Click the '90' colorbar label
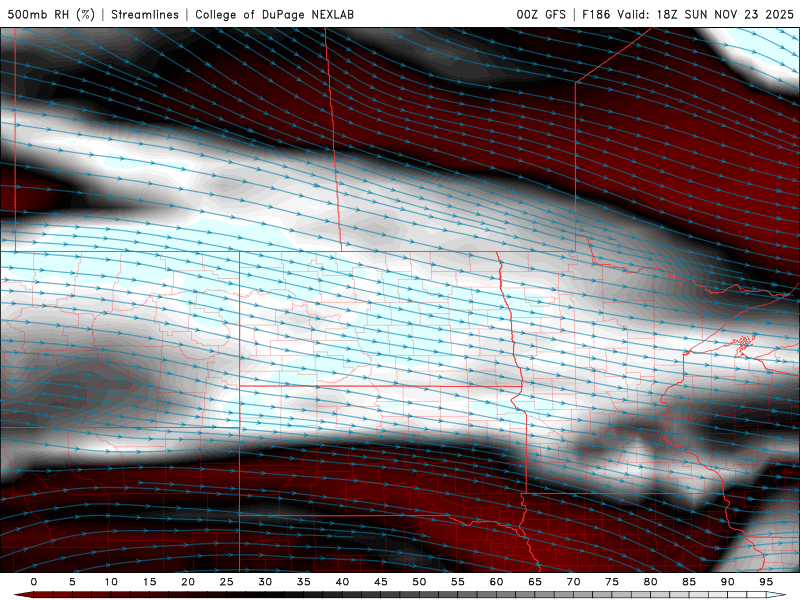The image size is (800, 600). [x=728, y=582]
